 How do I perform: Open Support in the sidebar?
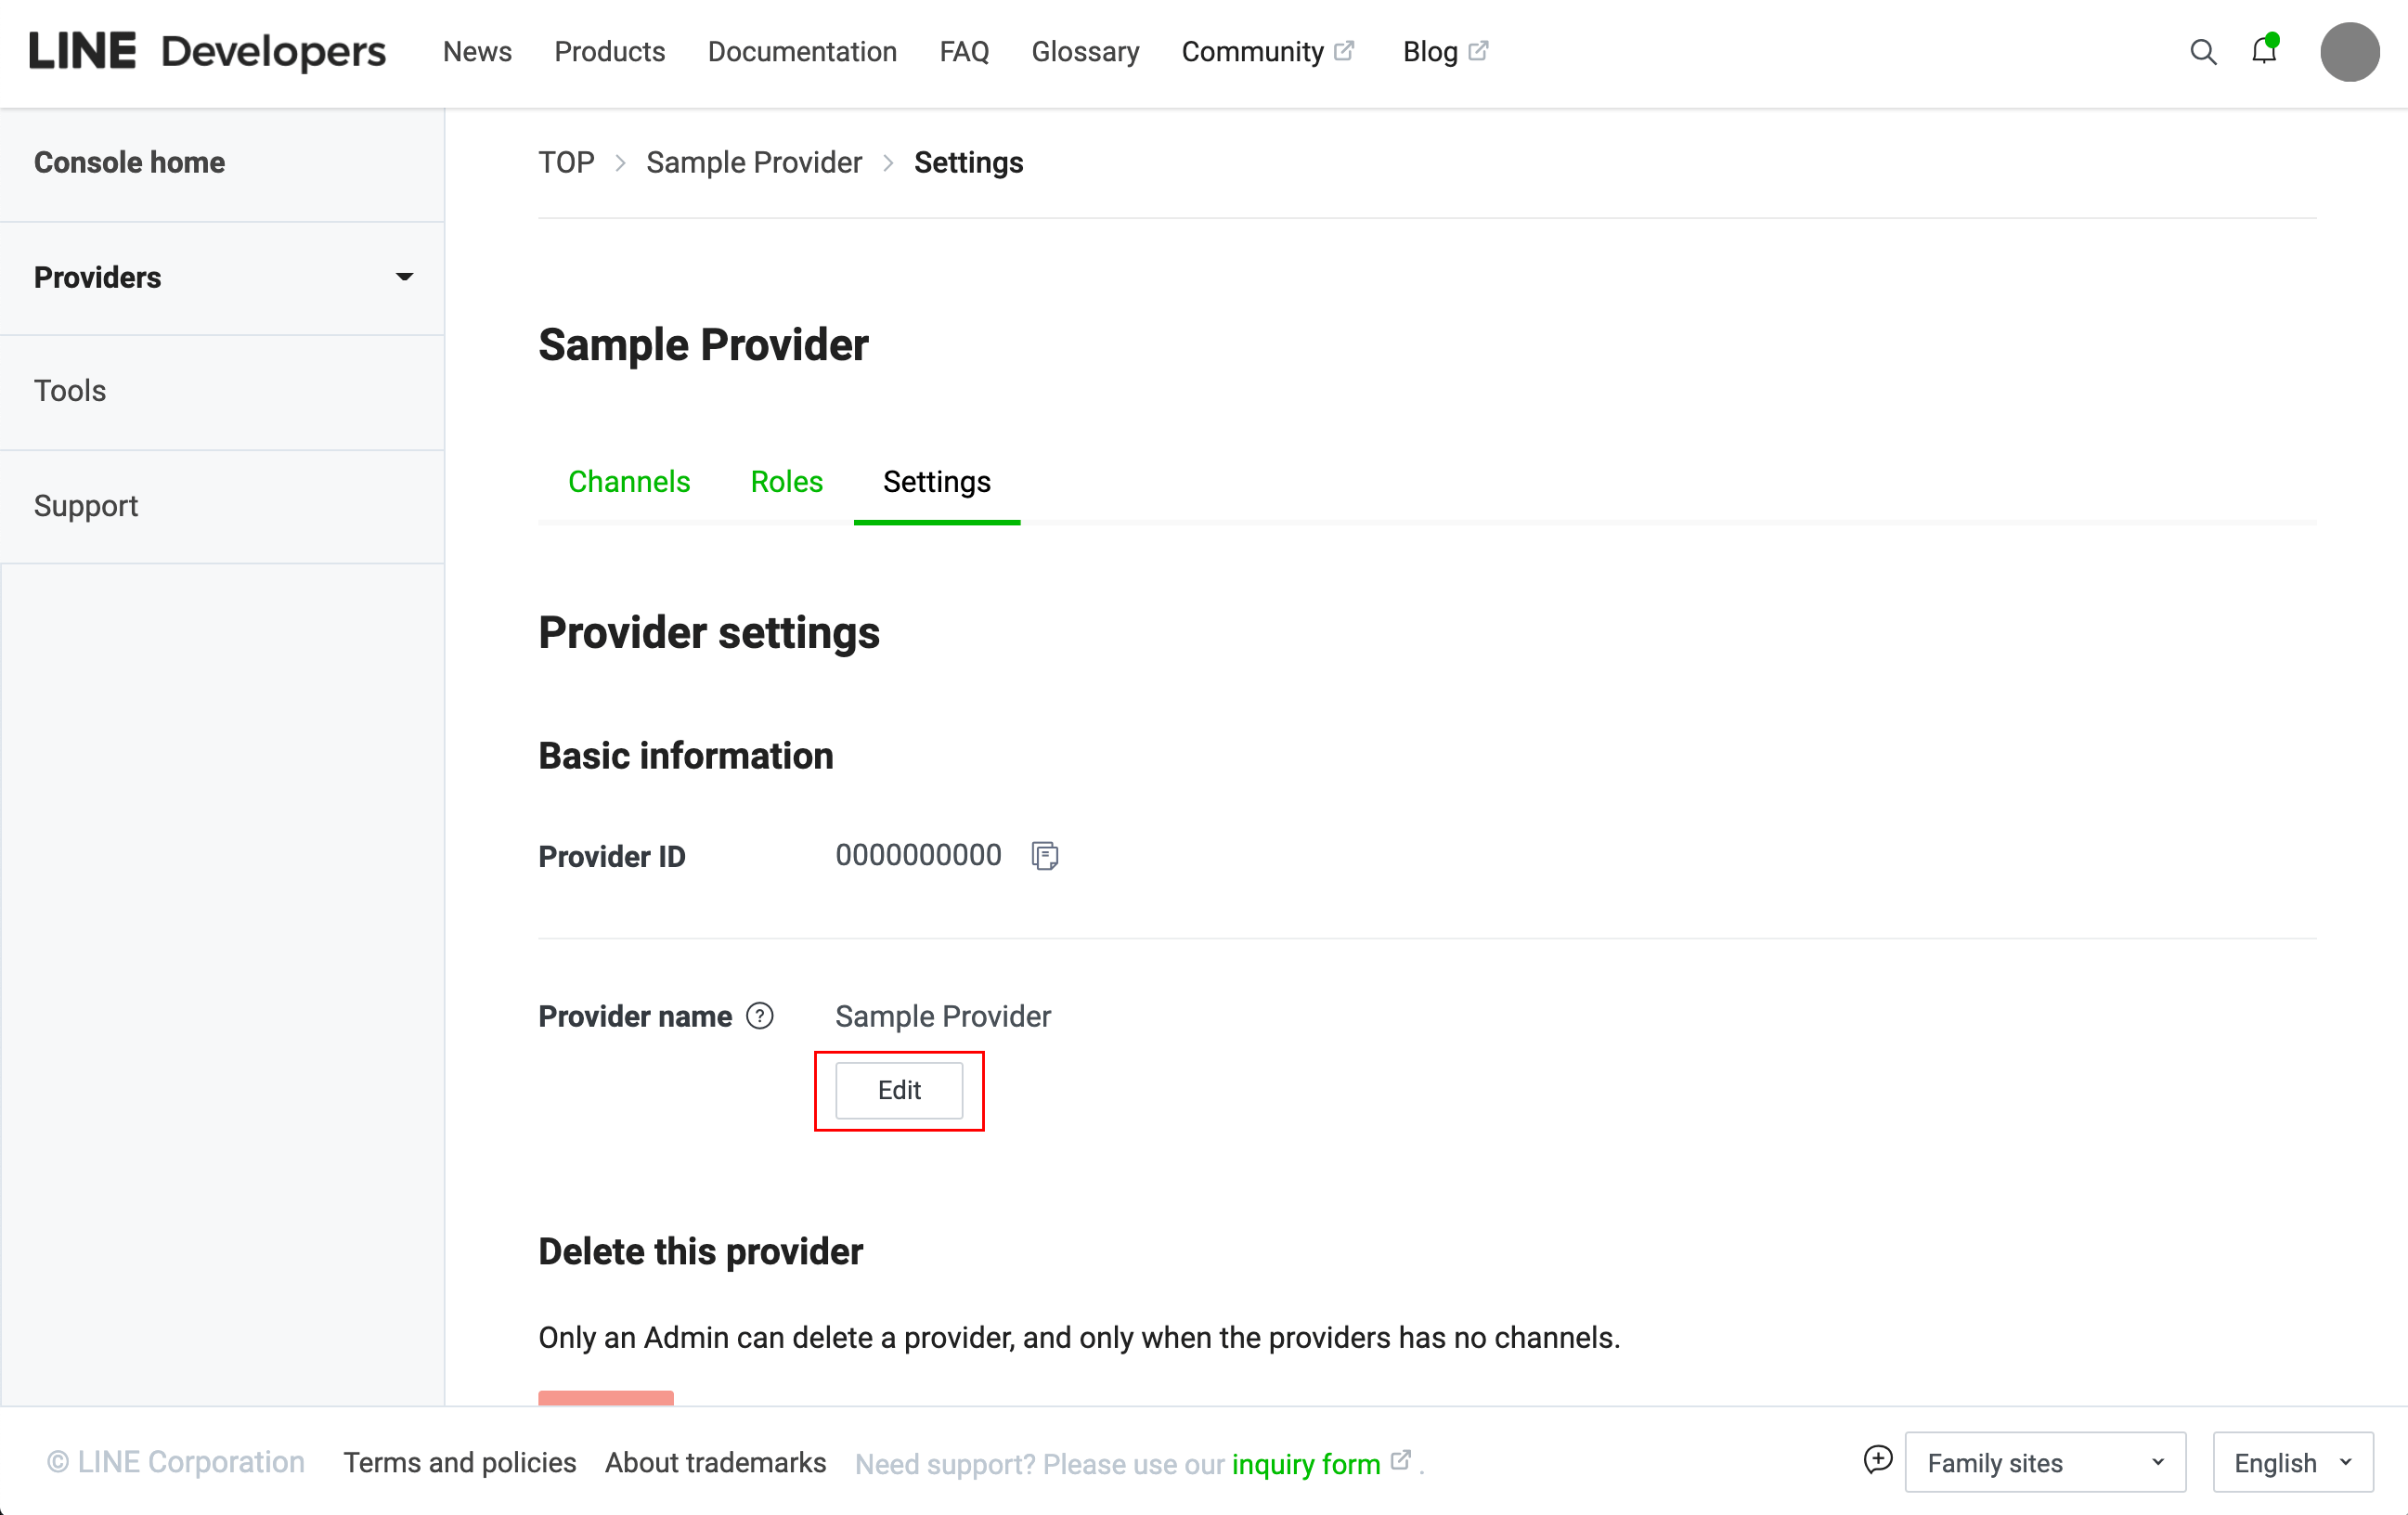[x=86, y=506]
